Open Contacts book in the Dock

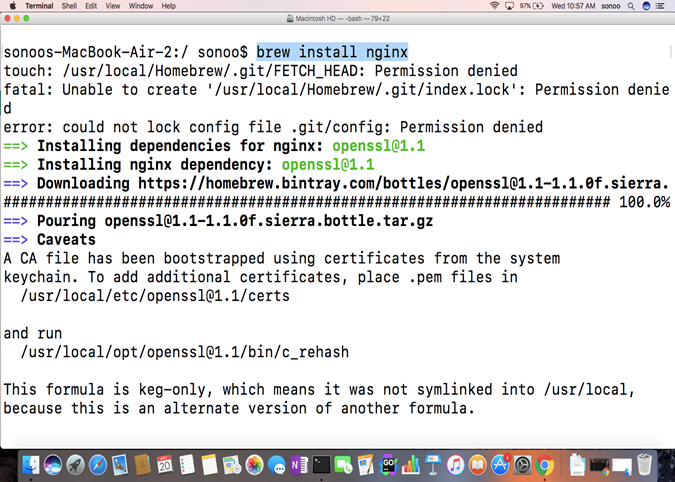(x=142, y=465)
